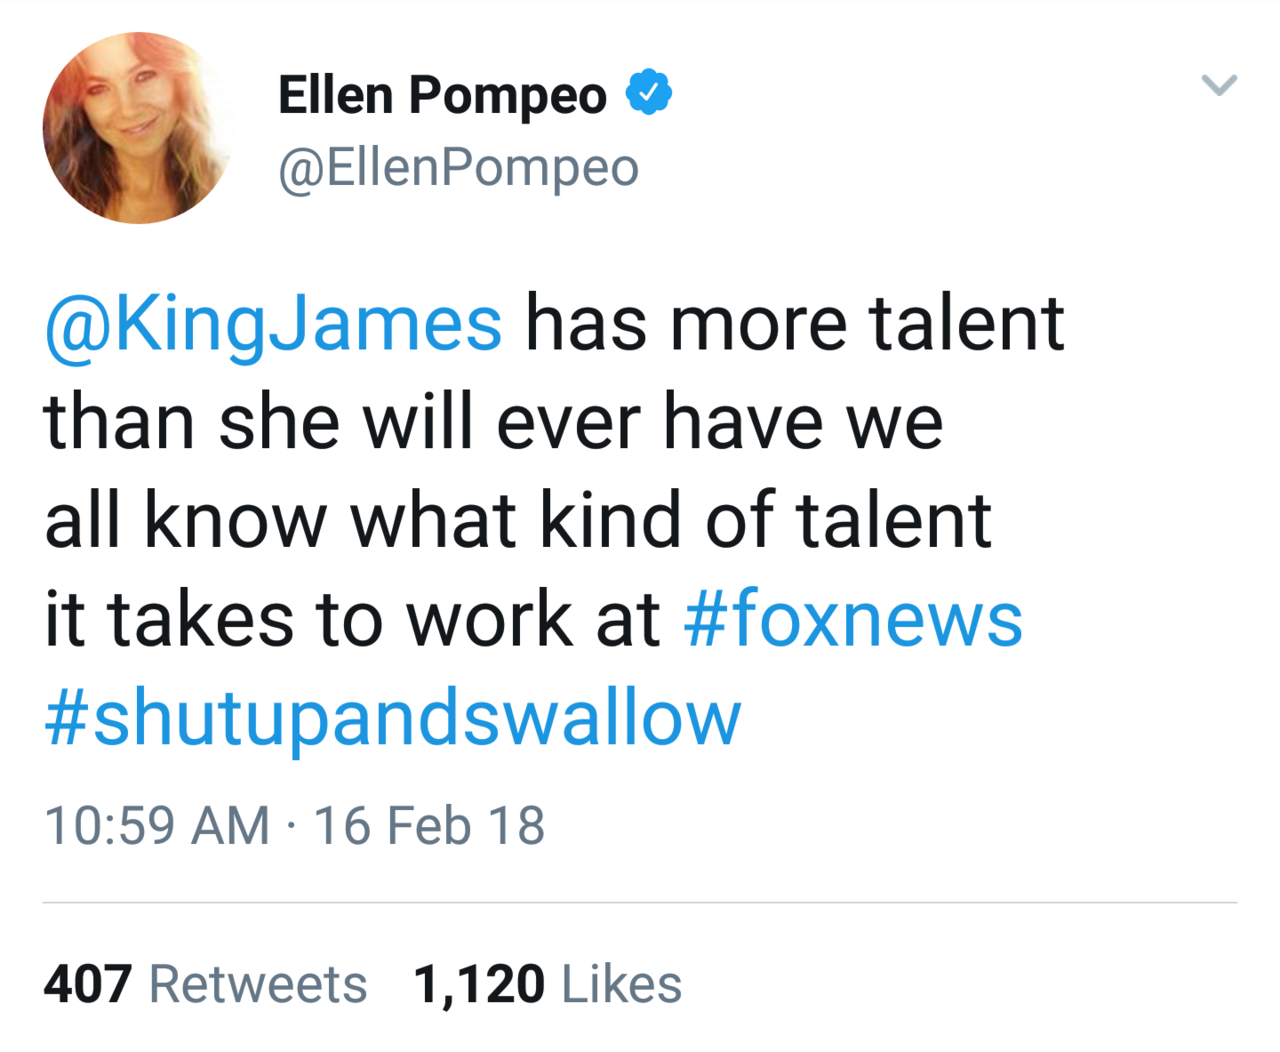
Task: Click the 16 Feb 18 date
Action: pos(429,826)
